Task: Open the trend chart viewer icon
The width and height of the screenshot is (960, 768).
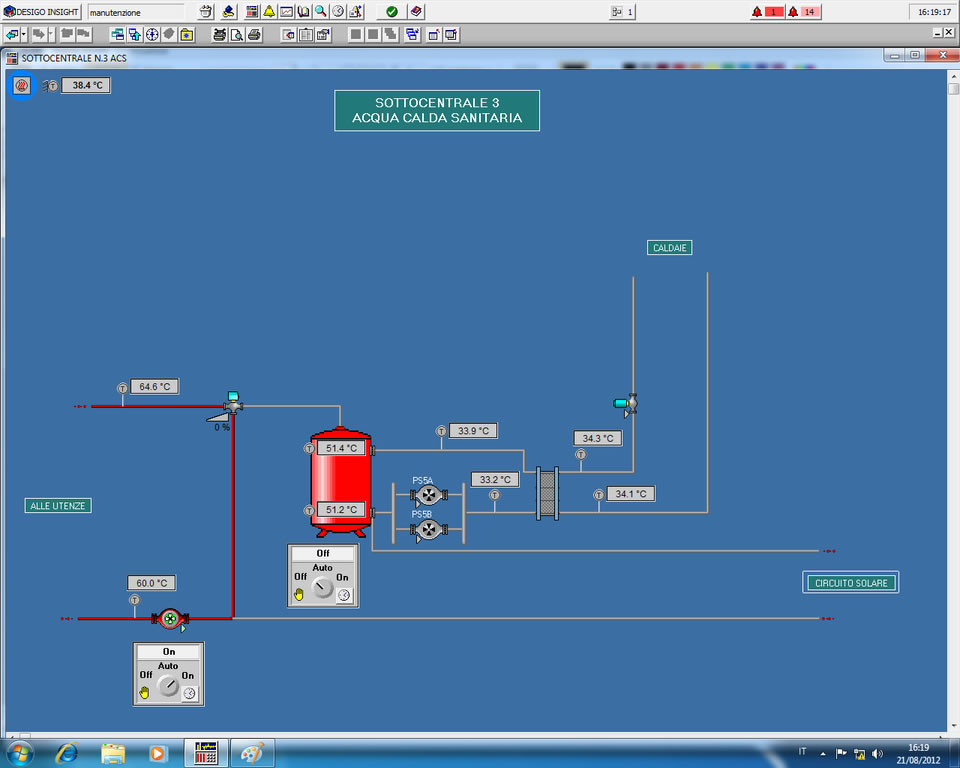Action: click(x=287, y=12)
